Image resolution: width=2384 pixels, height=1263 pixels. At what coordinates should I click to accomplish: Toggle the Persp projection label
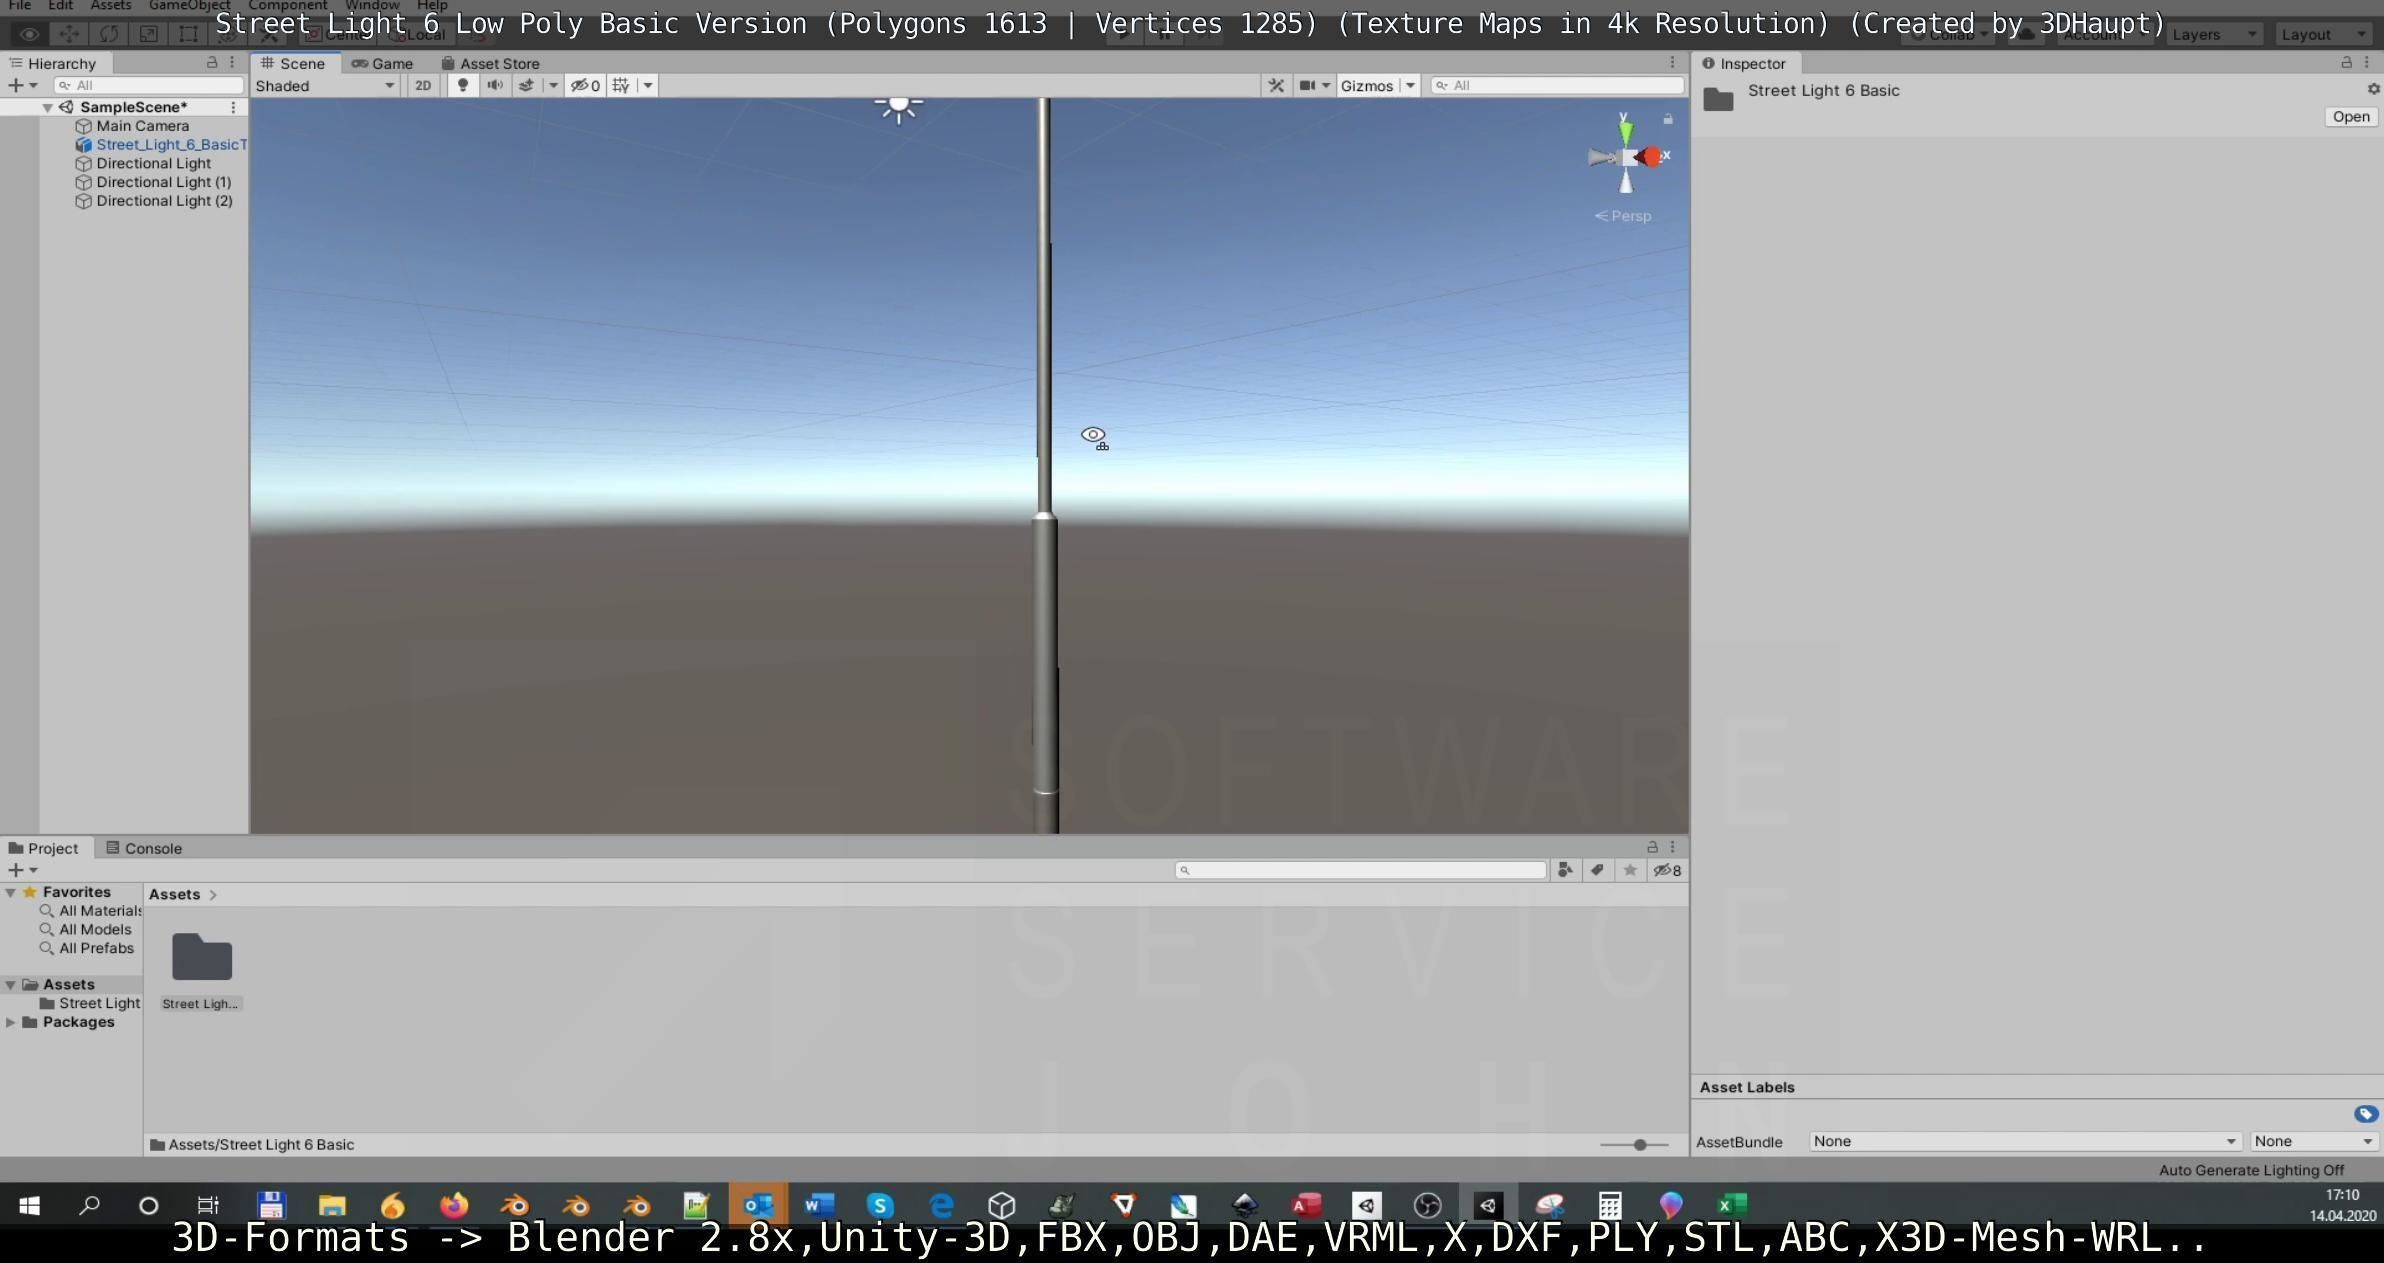click(x=1623, y=216)
